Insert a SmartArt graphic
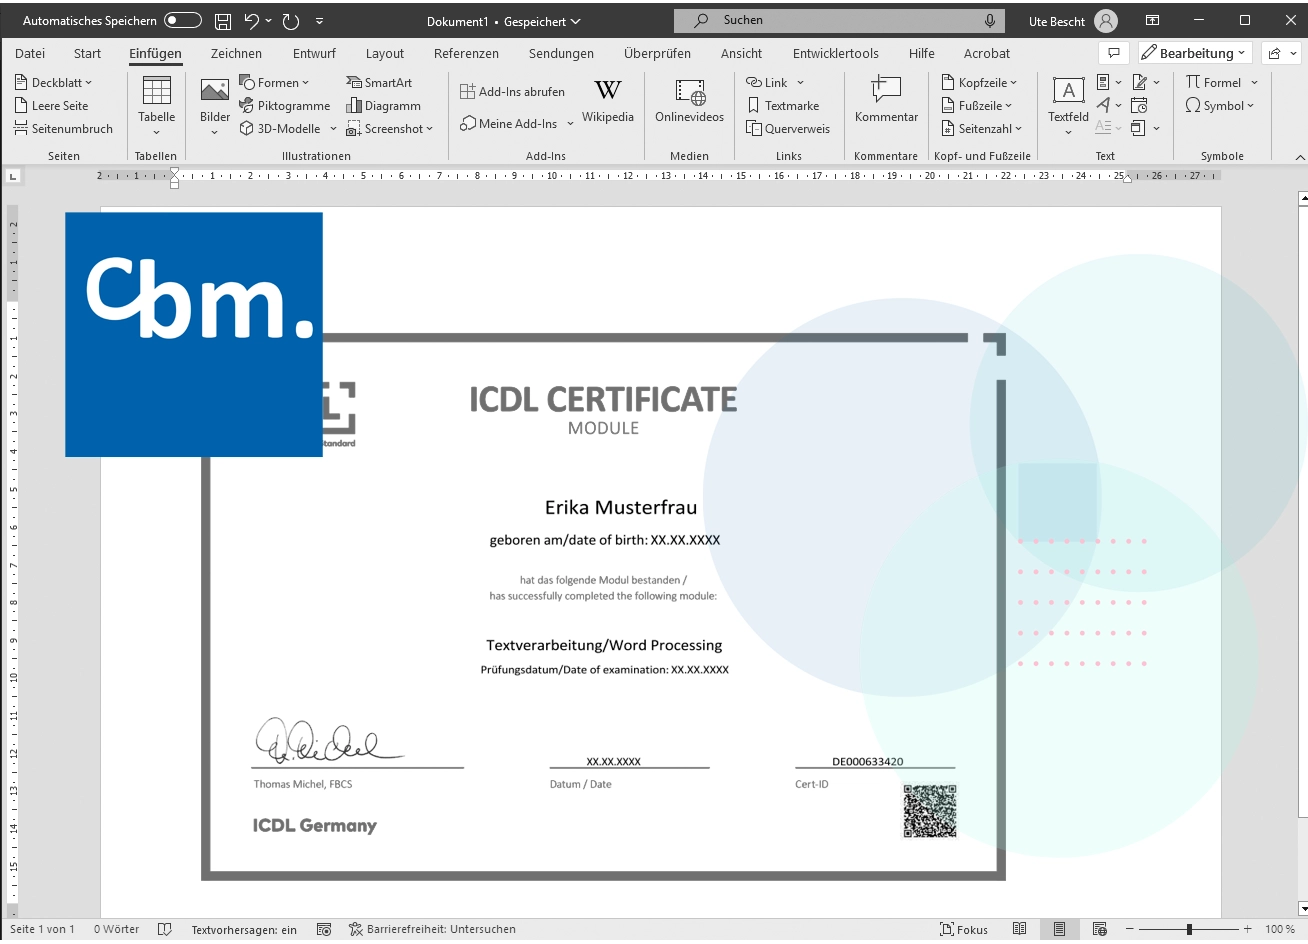 (379, 83)
